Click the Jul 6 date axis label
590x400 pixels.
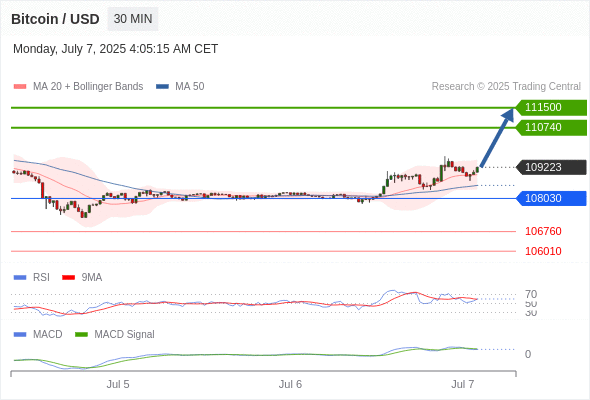pos(290,384)
